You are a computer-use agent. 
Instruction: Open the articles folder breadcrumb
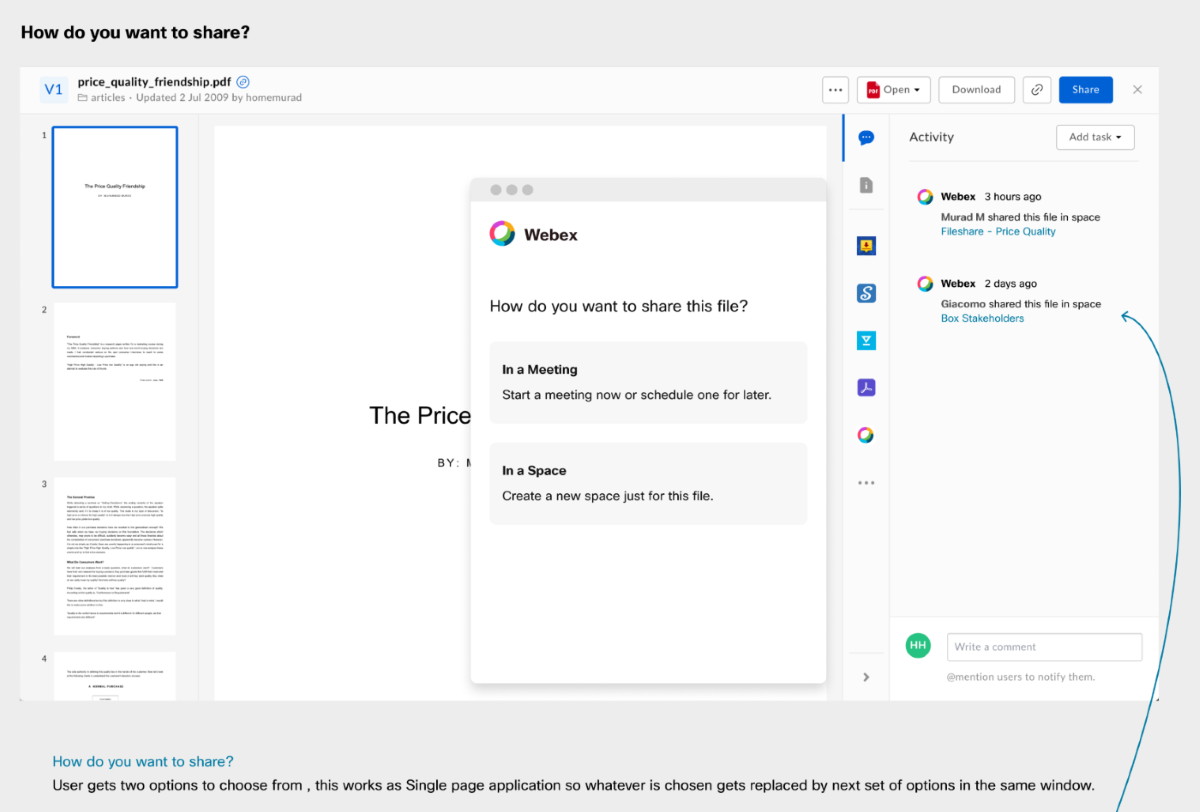102,98
